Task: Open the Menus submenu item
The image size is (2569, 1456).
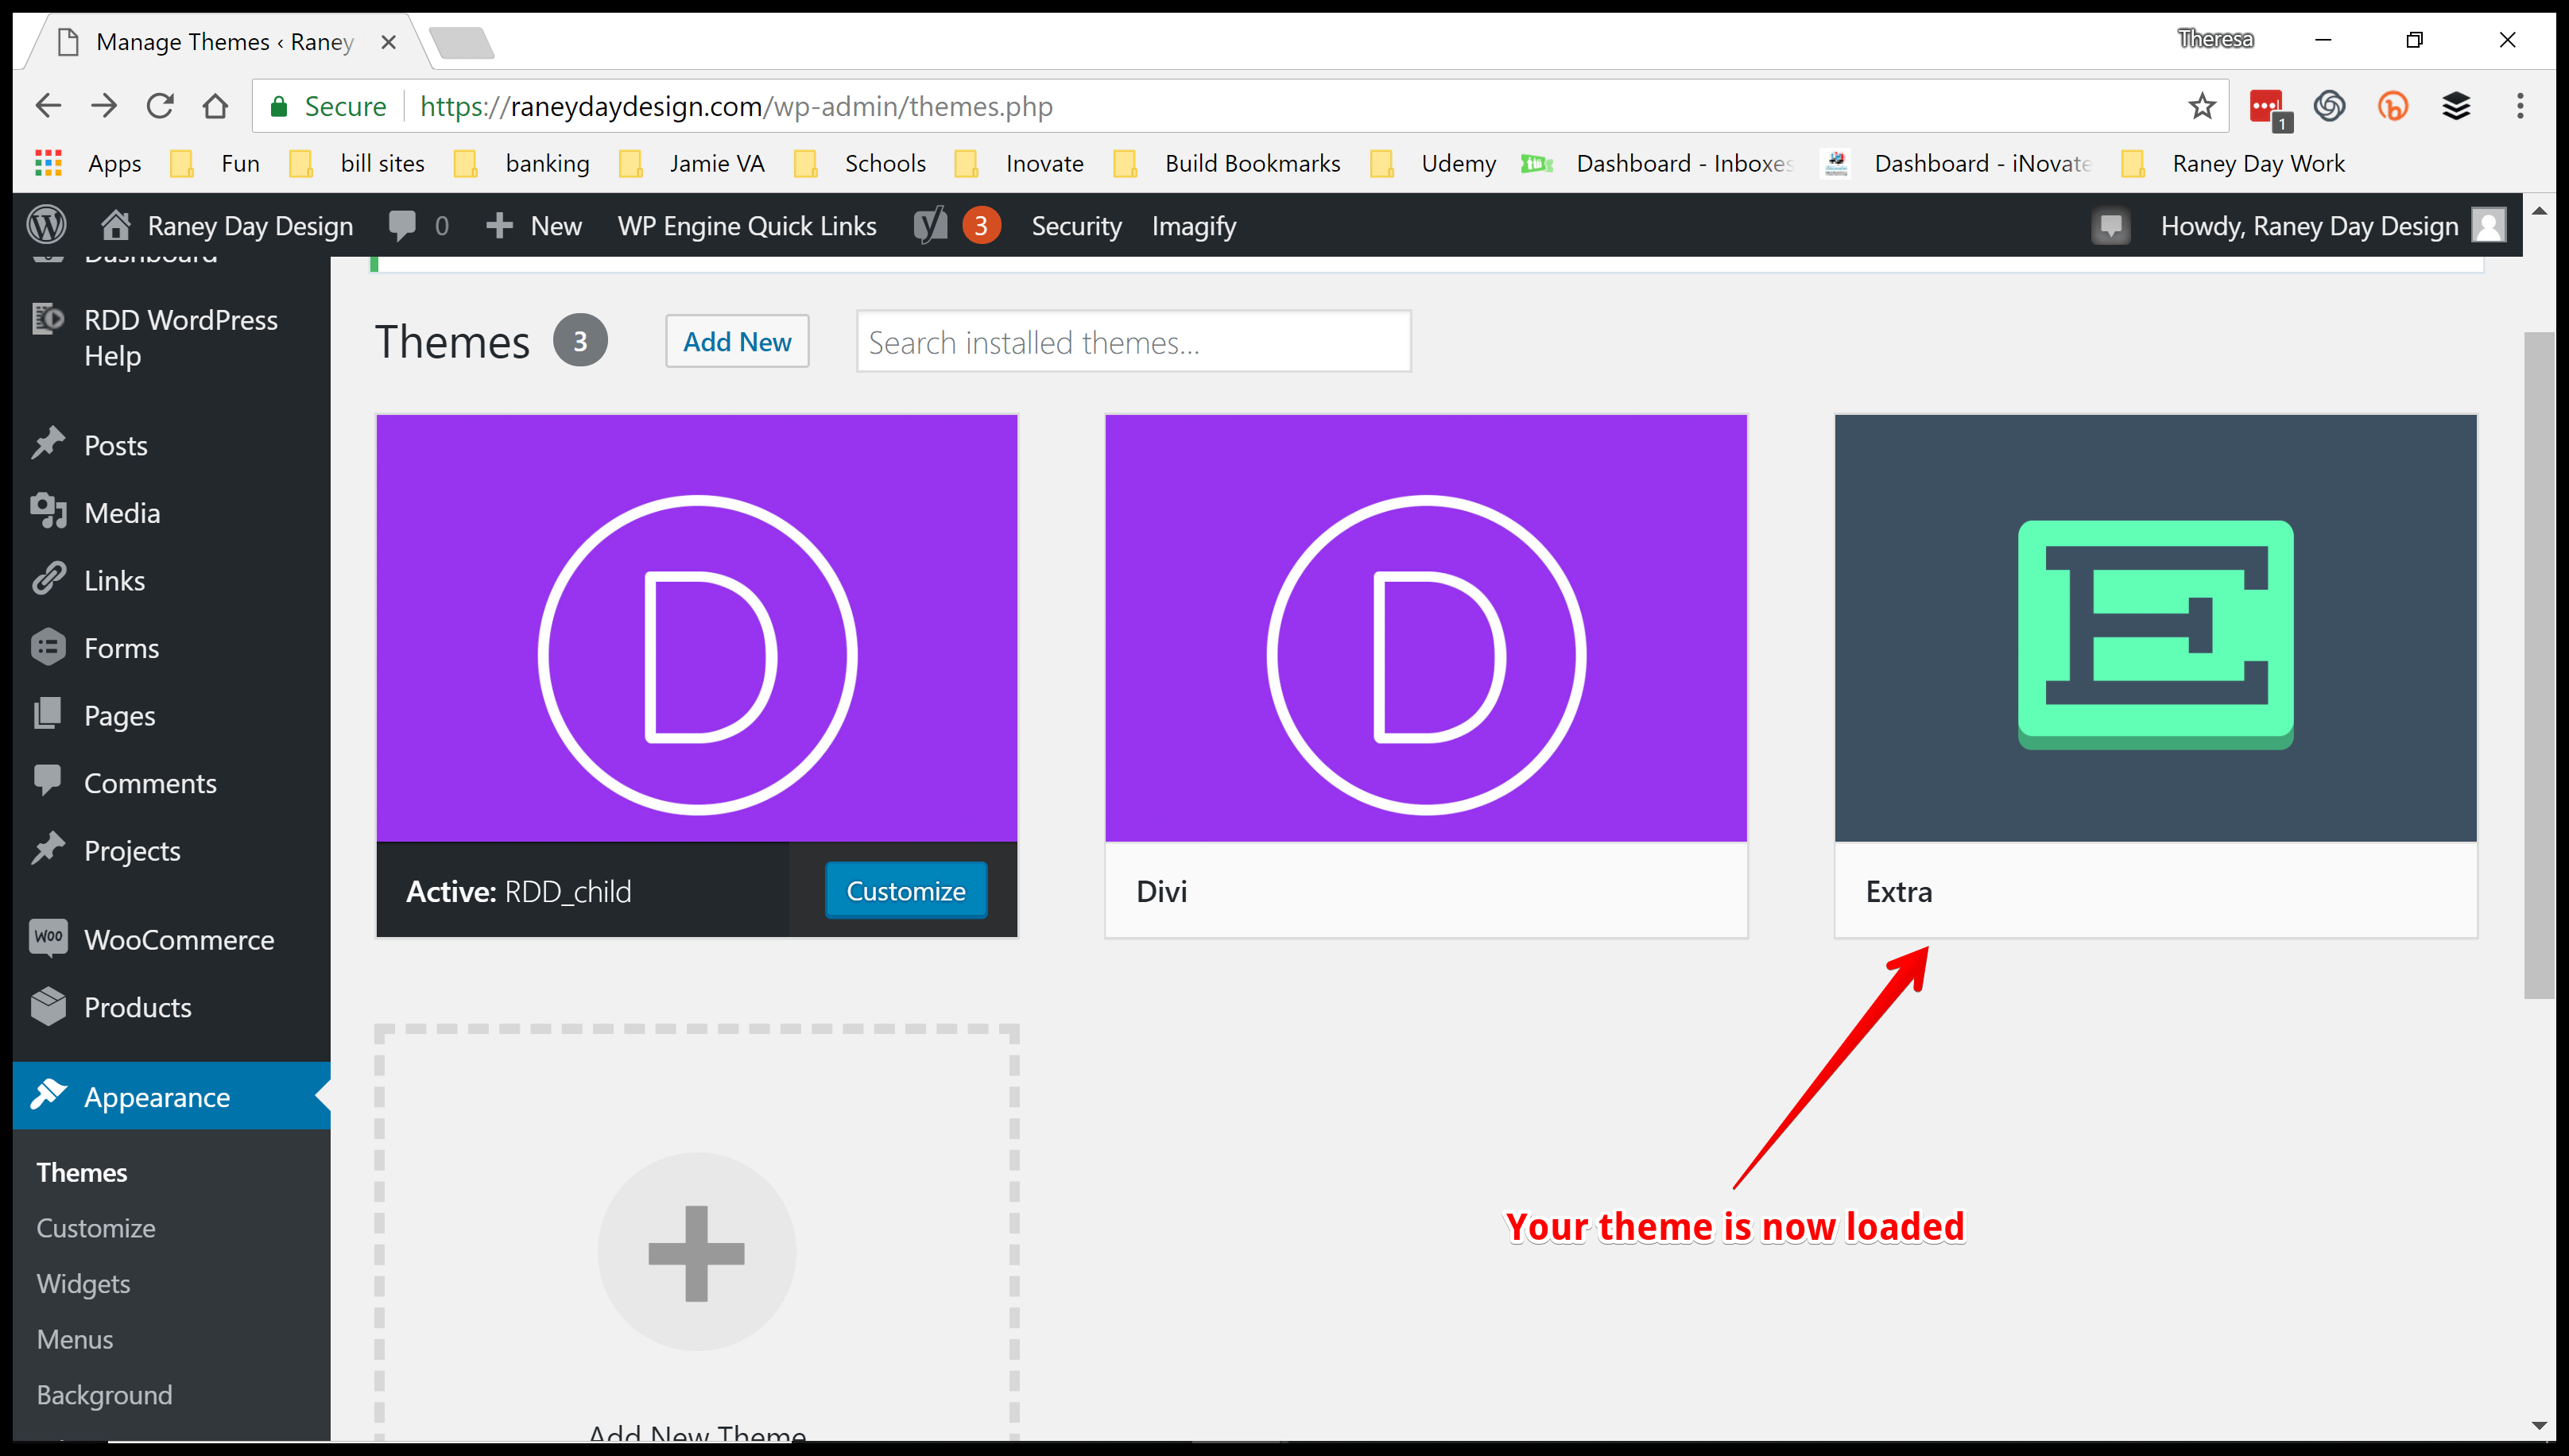Action: tap(75, 1339)
